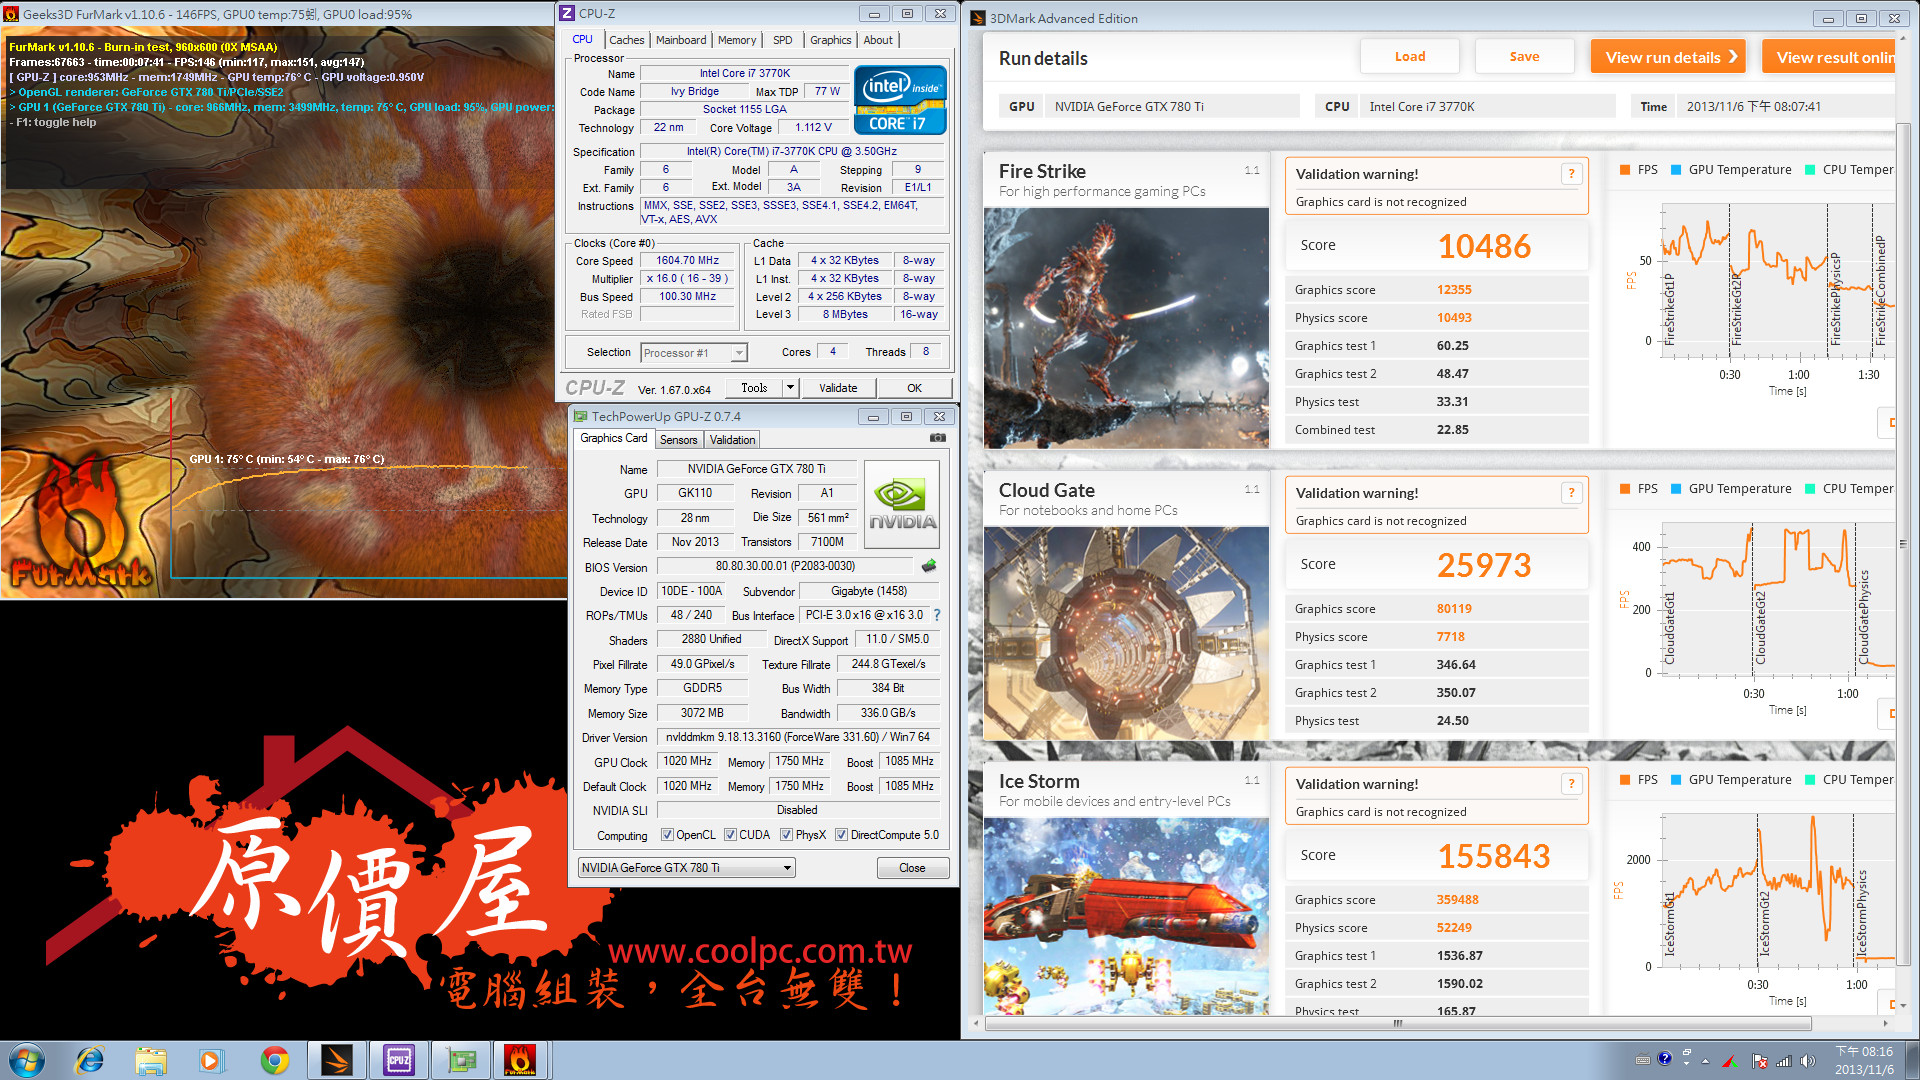
Task: Click the Close button in GPU-Z
Action: pos(912,868)
